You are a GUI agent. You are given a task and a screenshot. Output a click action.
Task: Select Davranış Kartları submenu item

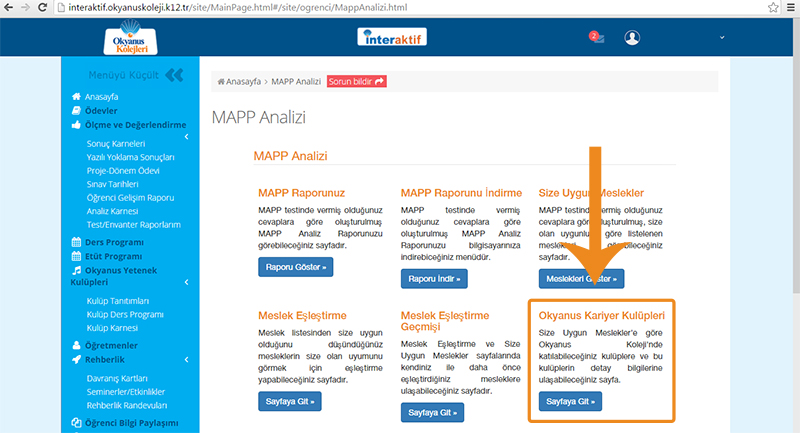(117, 378)
